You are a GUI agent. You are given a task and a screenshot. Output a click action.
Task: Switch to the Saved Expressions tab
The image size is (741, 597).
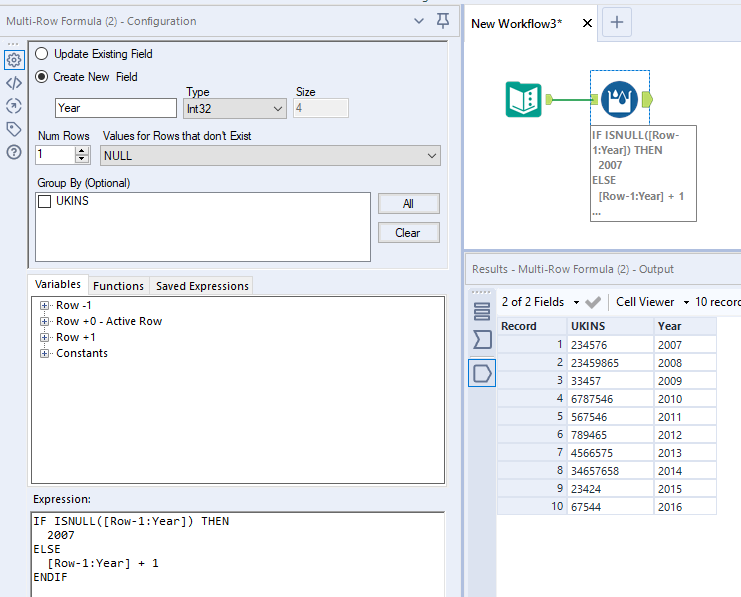(202, 286)
